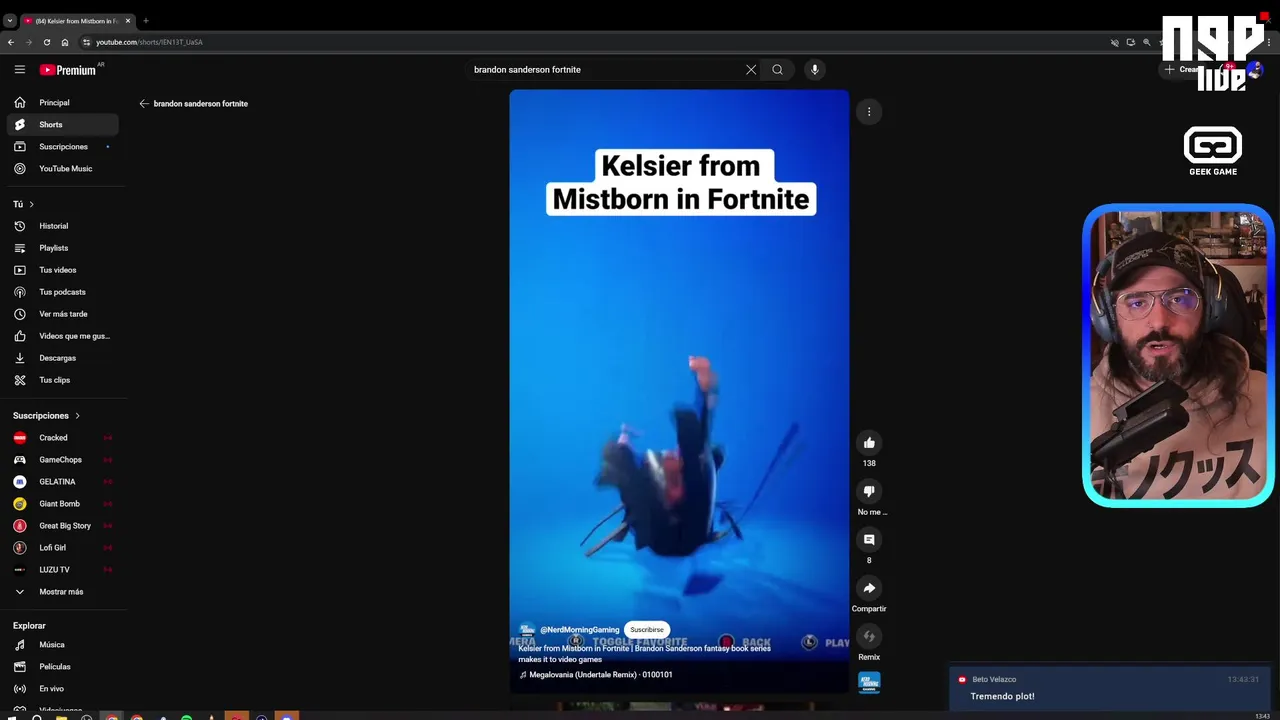Open Historial from the sidebar
This screenshot has width=1280, height=720.
pyautogui.click(x=62, y=226)
